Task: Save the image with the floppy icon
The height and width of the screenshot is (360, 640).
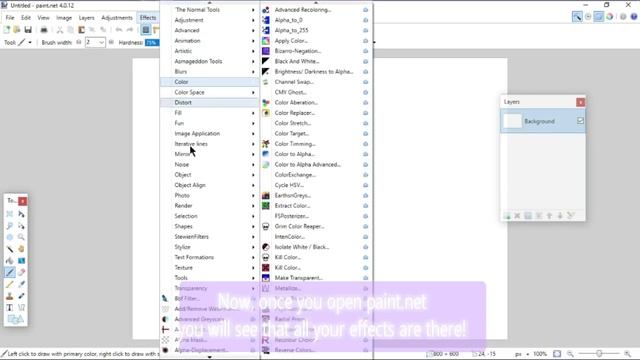Action: tap(28, 30)
